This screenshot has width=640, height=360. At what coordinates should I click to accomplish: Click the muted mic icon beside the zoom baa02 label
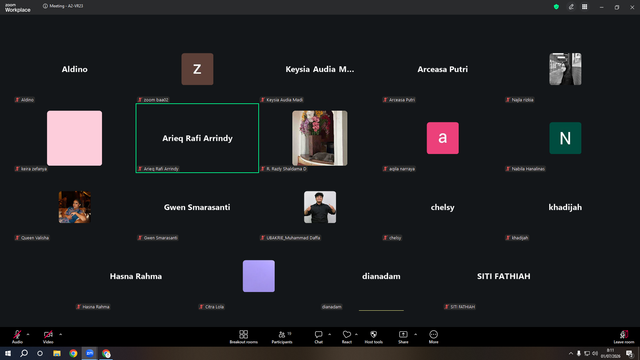tap(140, 100)
